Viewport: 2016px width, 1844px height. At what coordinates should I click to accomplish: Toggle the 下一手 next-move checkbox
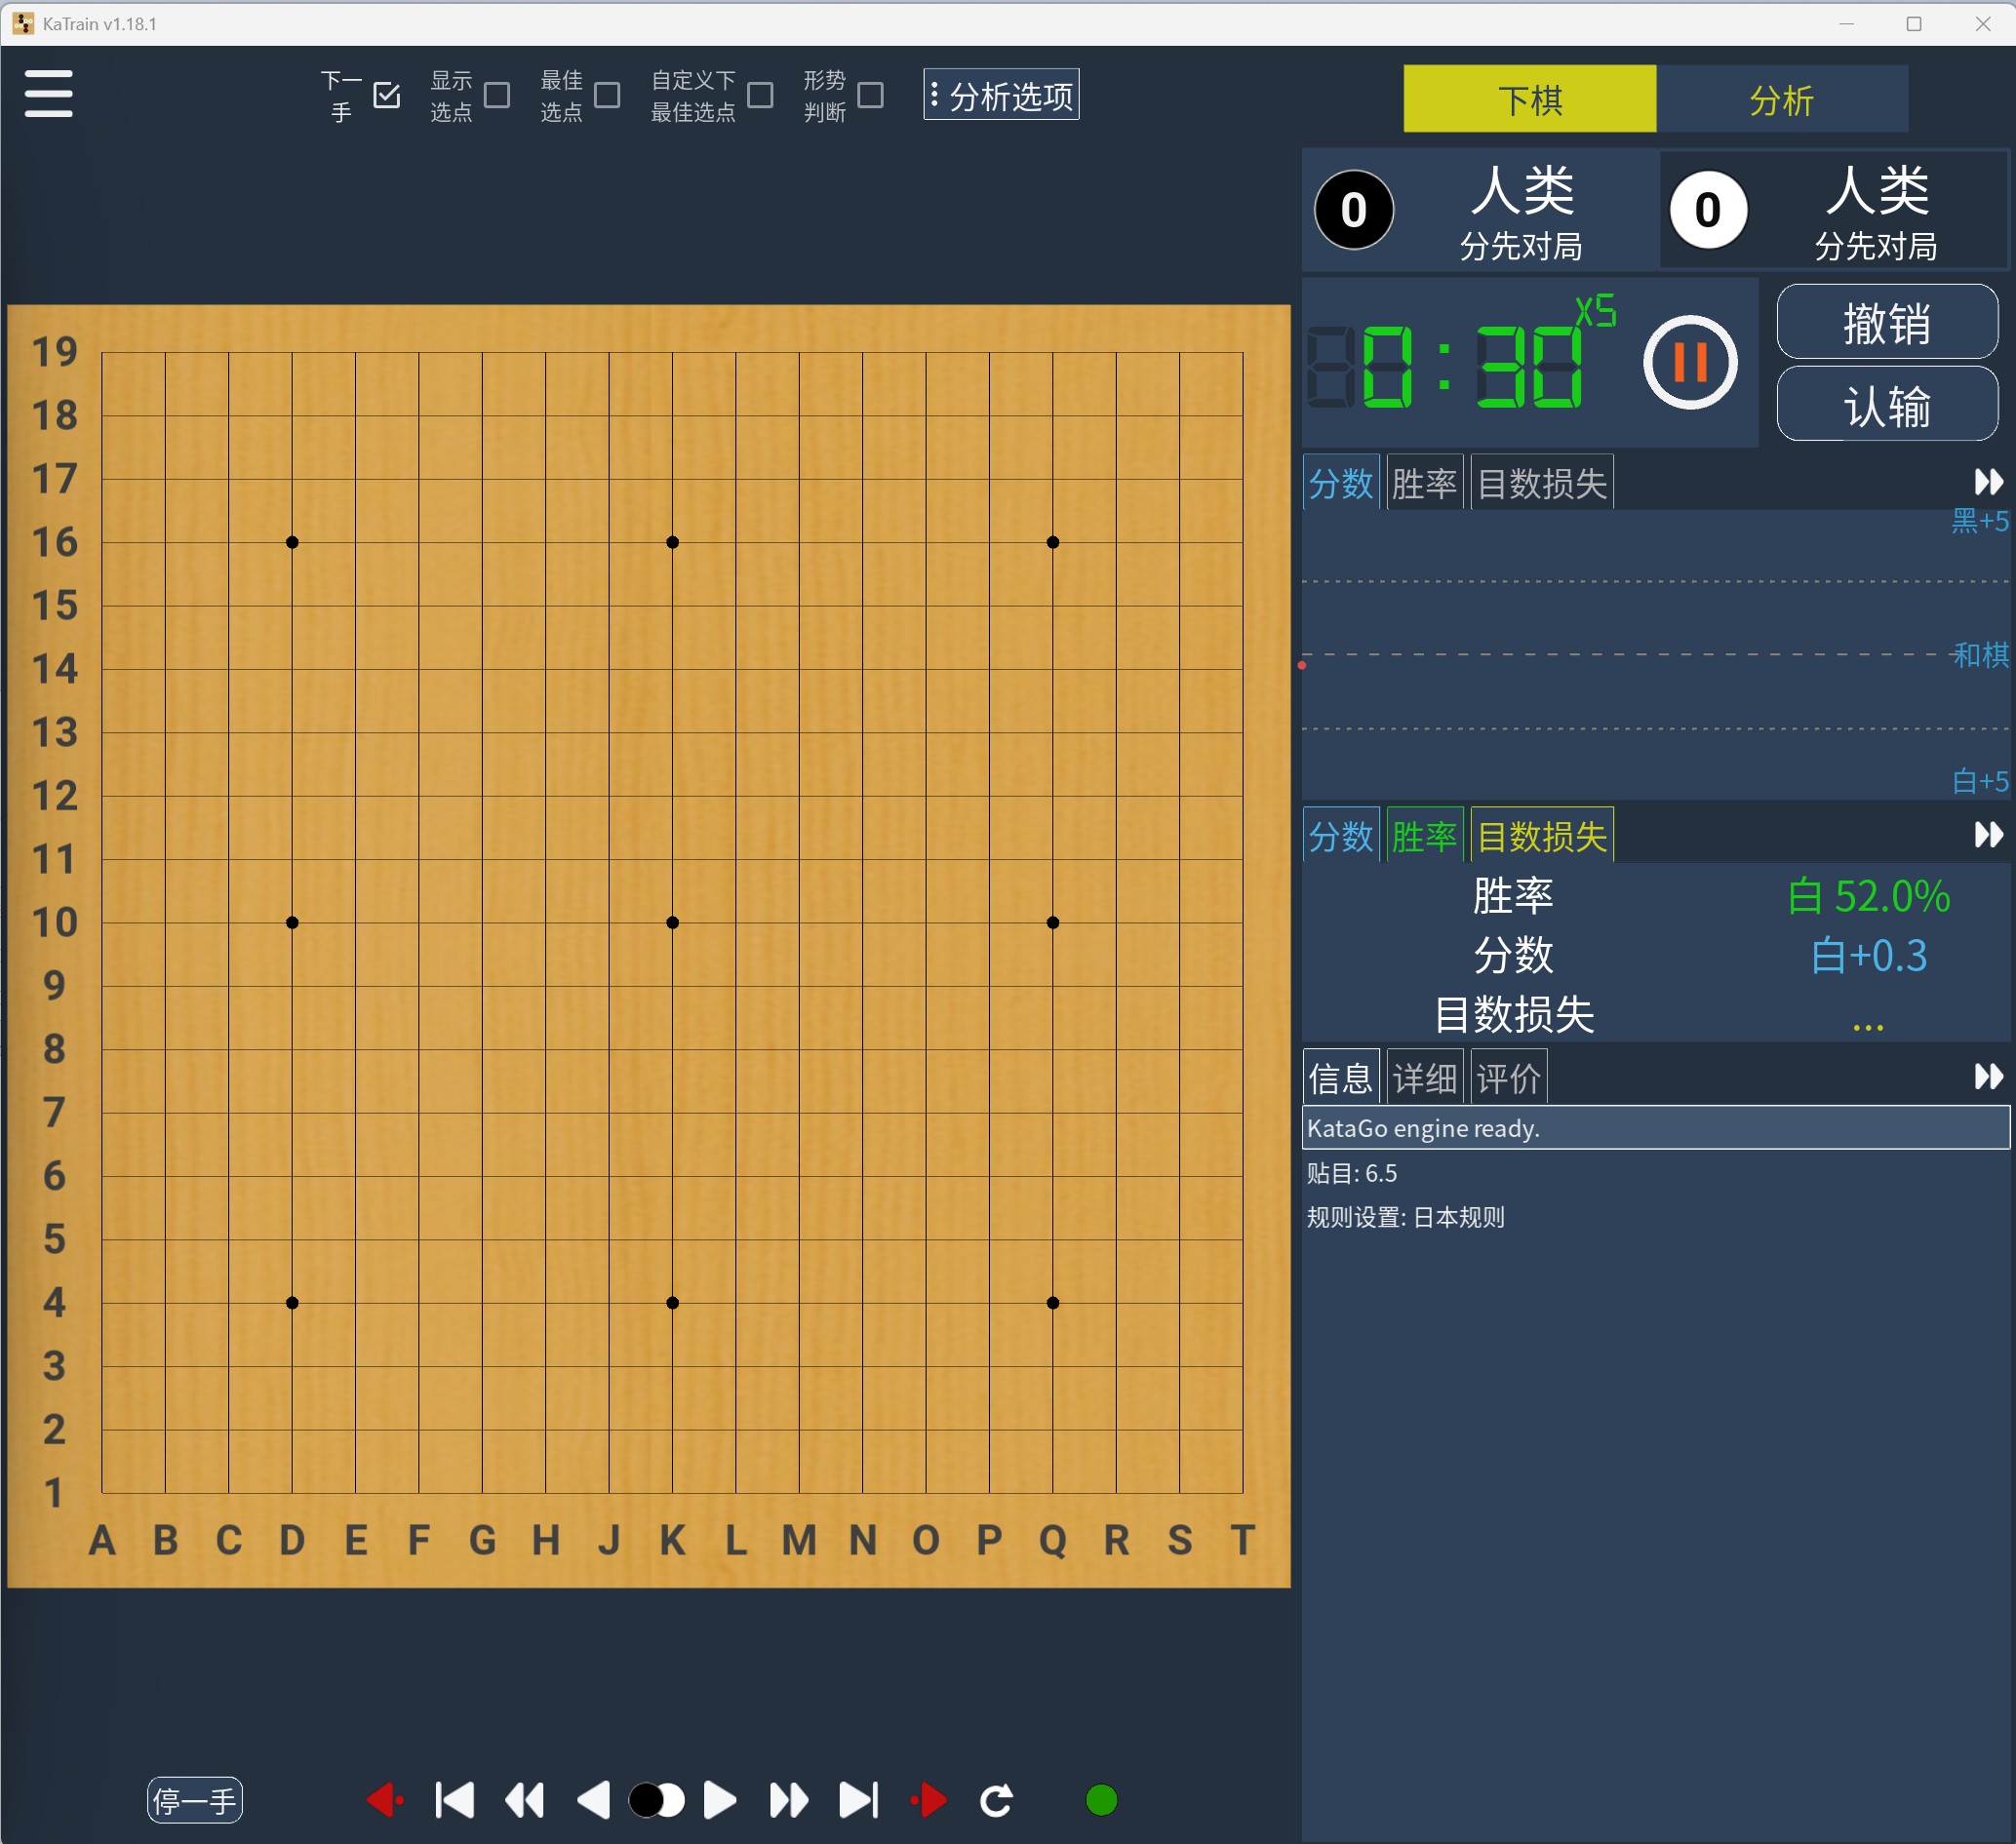pos(386,95)
